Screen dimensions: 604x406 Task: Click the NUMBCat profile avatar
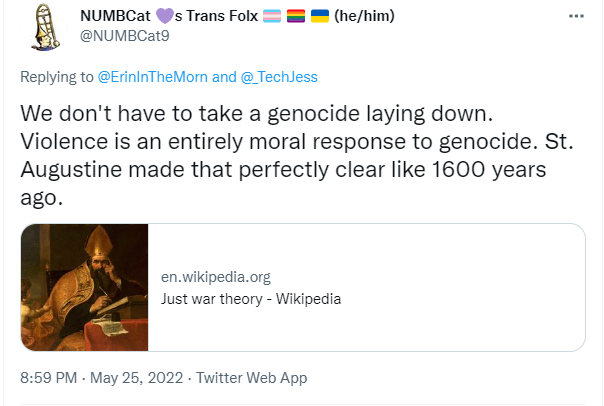41,27
